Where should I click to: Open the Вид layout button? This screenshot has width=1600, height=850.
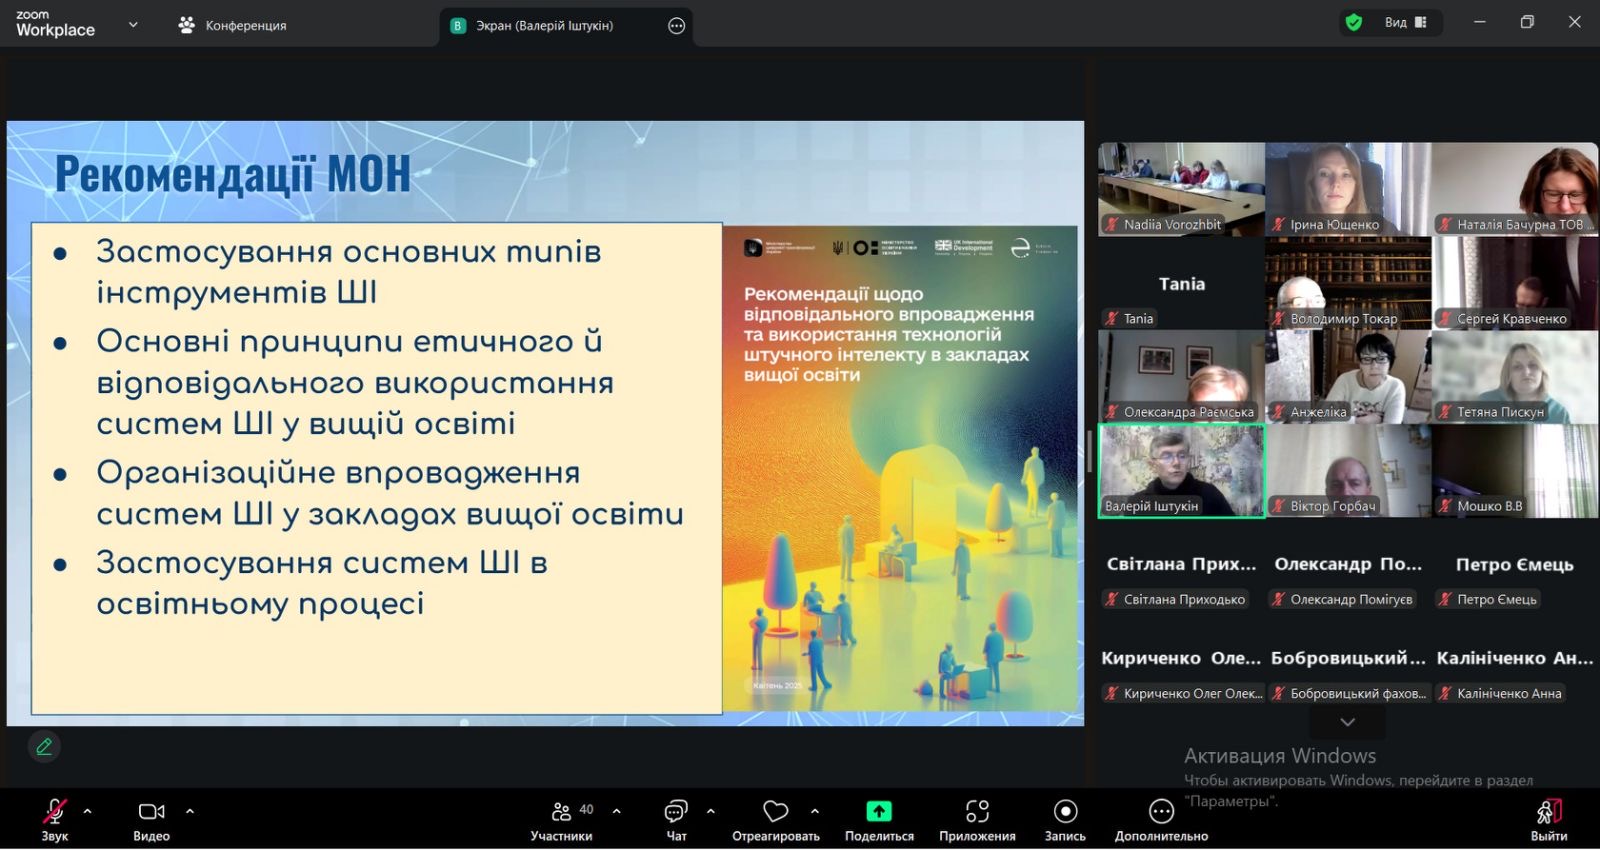click(x=1405, y=22)
